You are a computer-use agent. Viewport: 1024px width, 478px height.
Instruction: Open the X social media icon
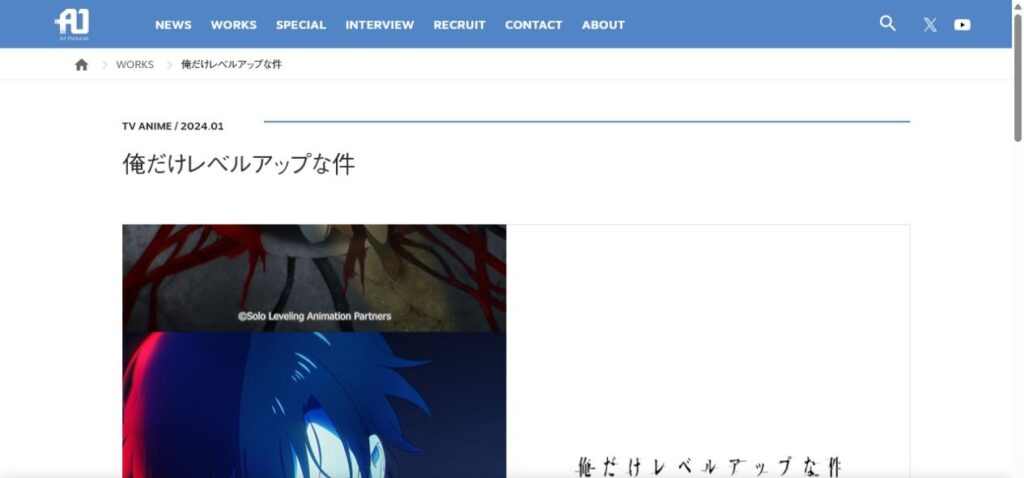point(930,25)
